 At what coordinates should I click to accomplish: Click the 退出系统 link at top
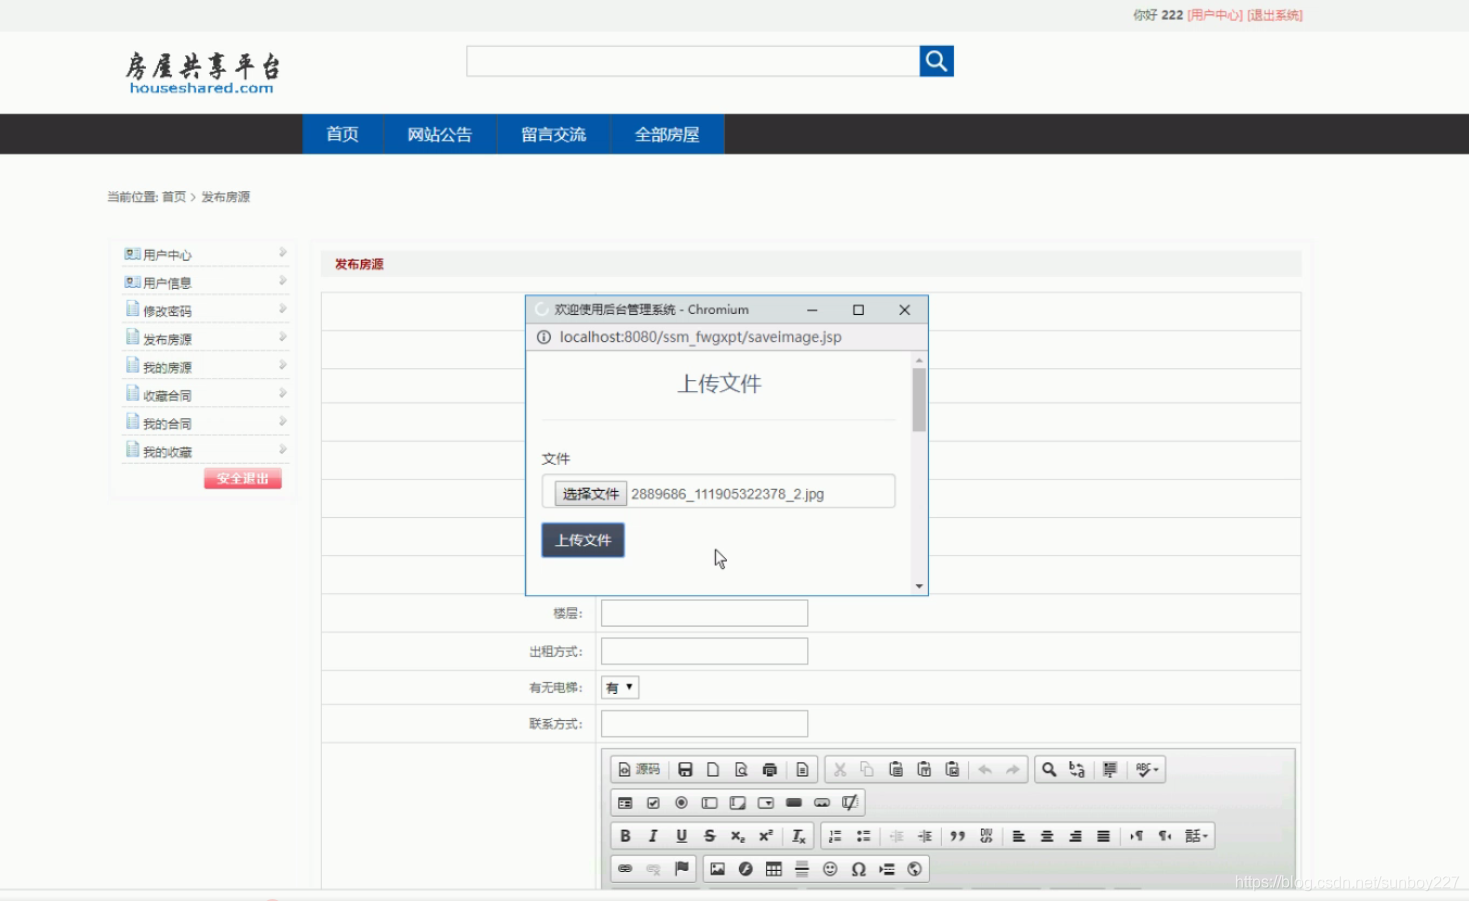point(1275,15)
